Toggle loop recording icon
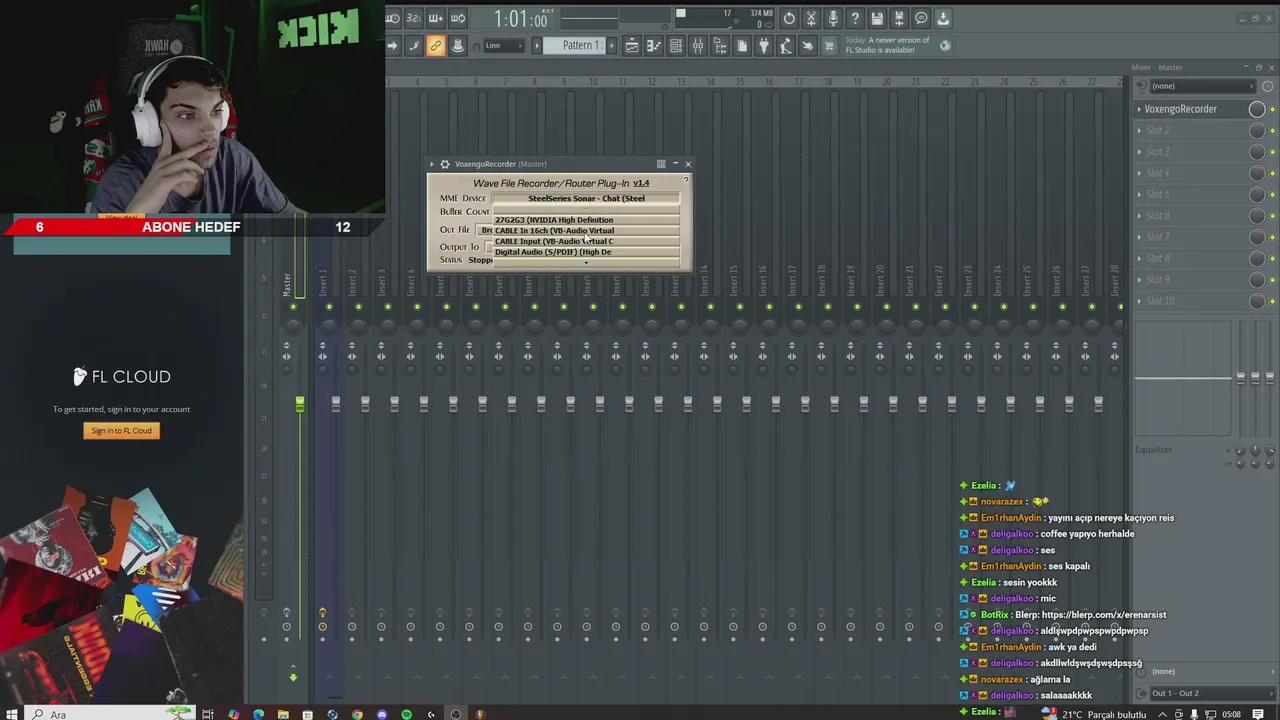The width and height of the screenshot is (1280, 720). 458,18
